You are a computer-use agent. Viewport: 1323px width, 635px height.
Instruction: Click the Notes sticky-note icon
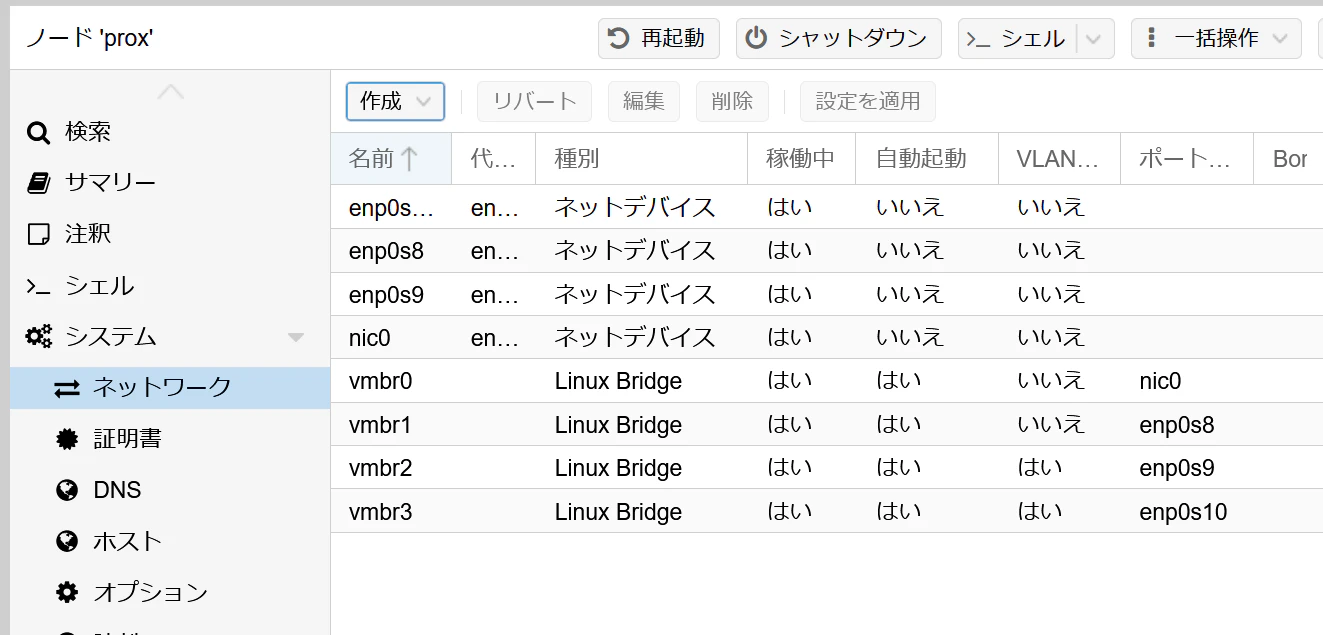[x=38, y=234]
